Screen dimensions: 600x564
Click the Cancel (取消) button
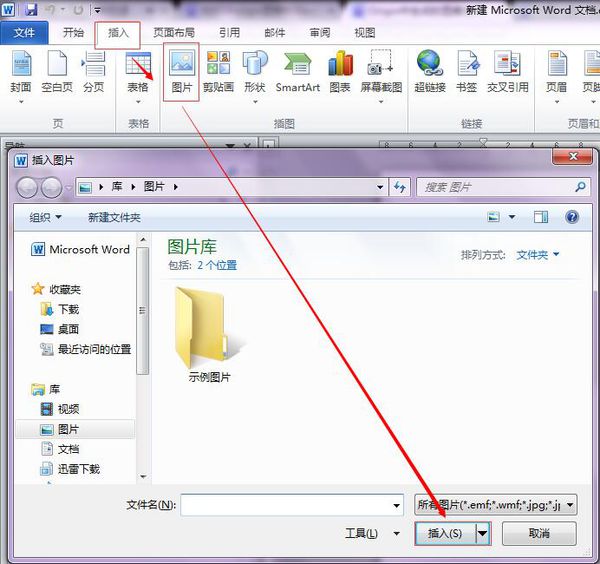pos(539,533)
